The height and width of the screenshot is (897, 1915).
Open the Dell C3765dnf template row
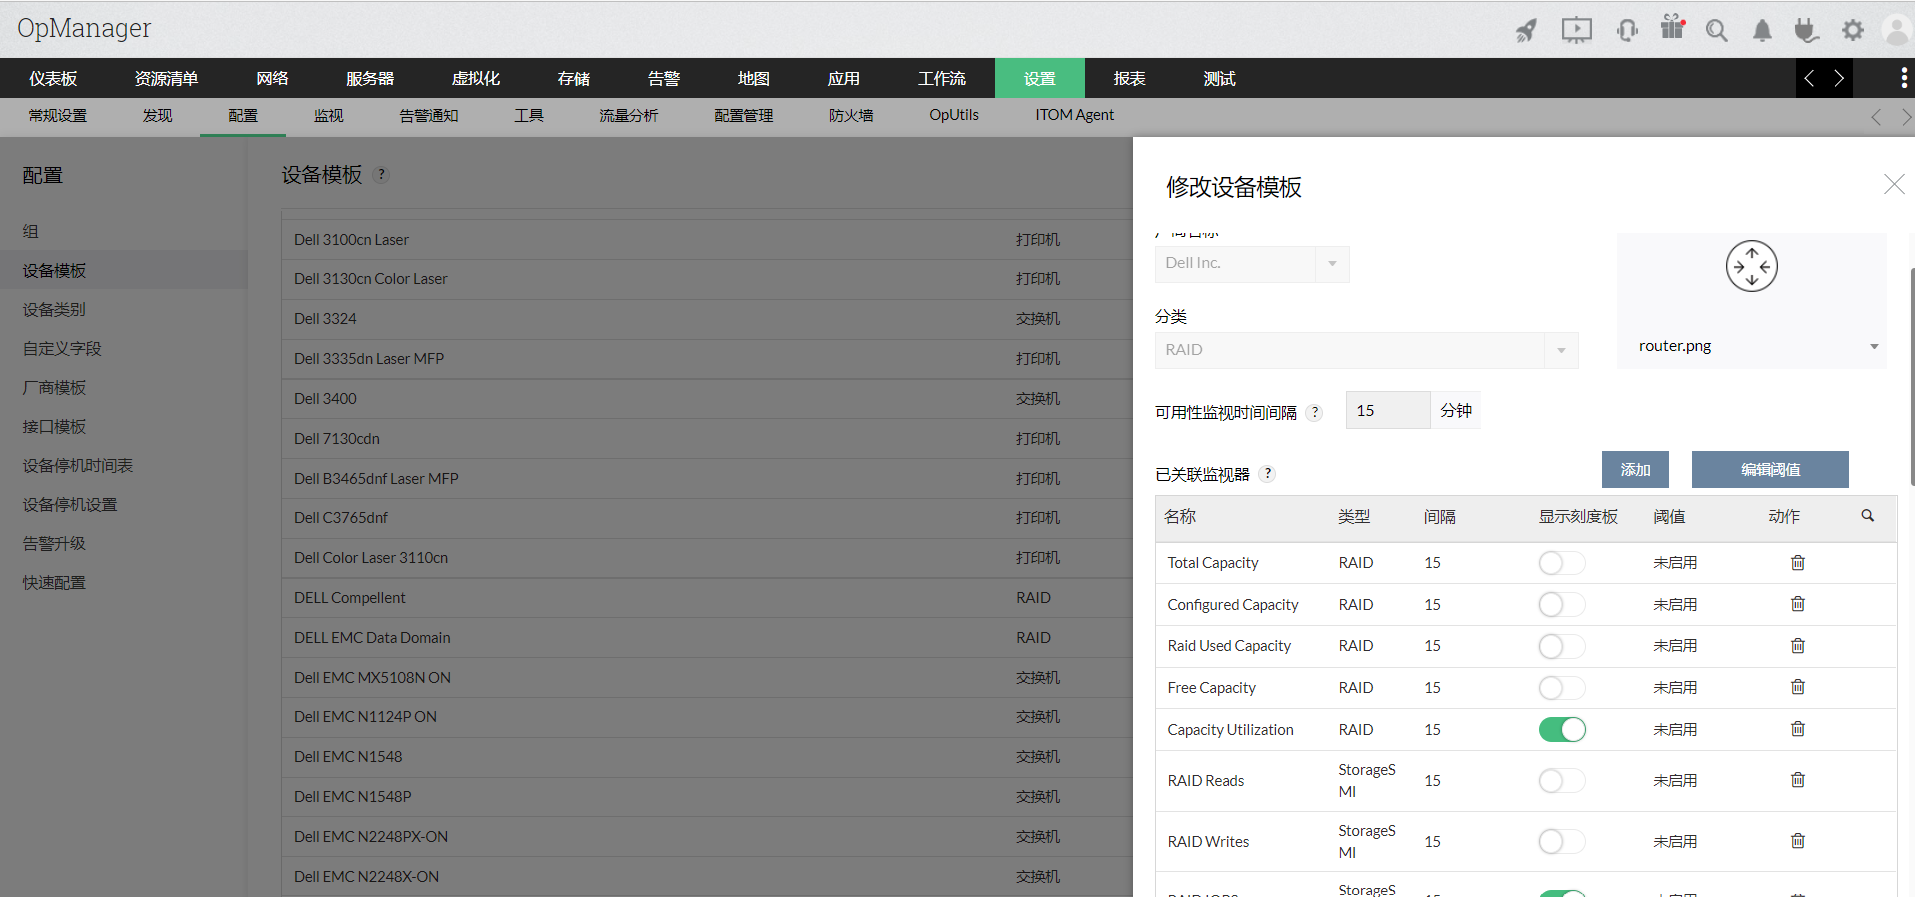pyautogui.click(x=706, y=518)
